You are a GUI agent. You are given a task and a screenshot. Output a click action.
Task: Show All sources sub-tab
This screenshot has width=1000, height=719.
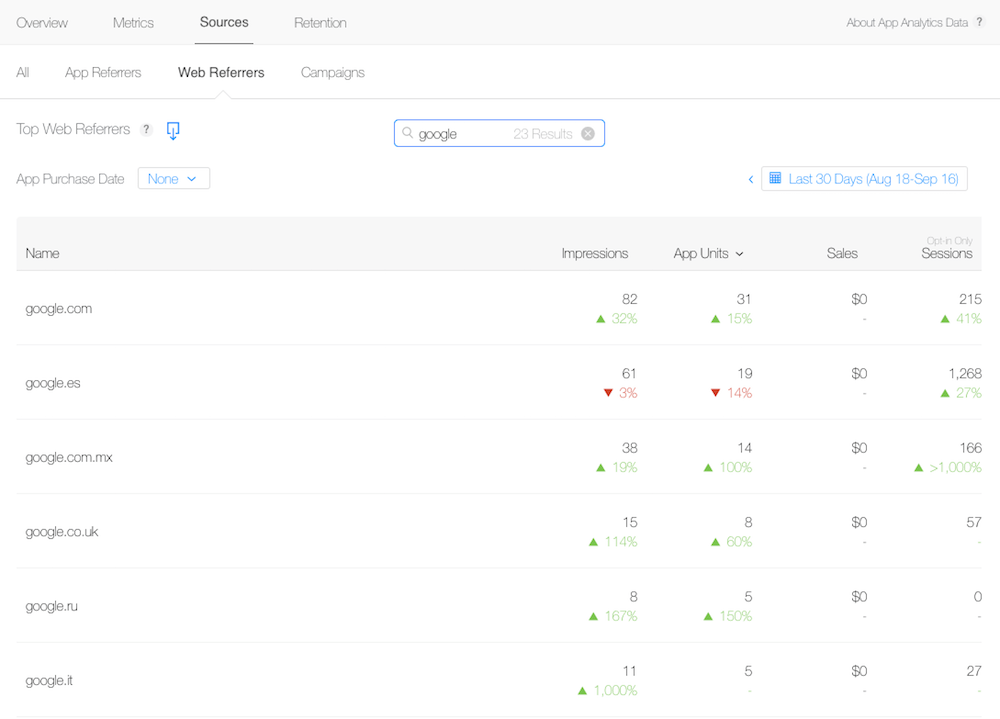23,73
